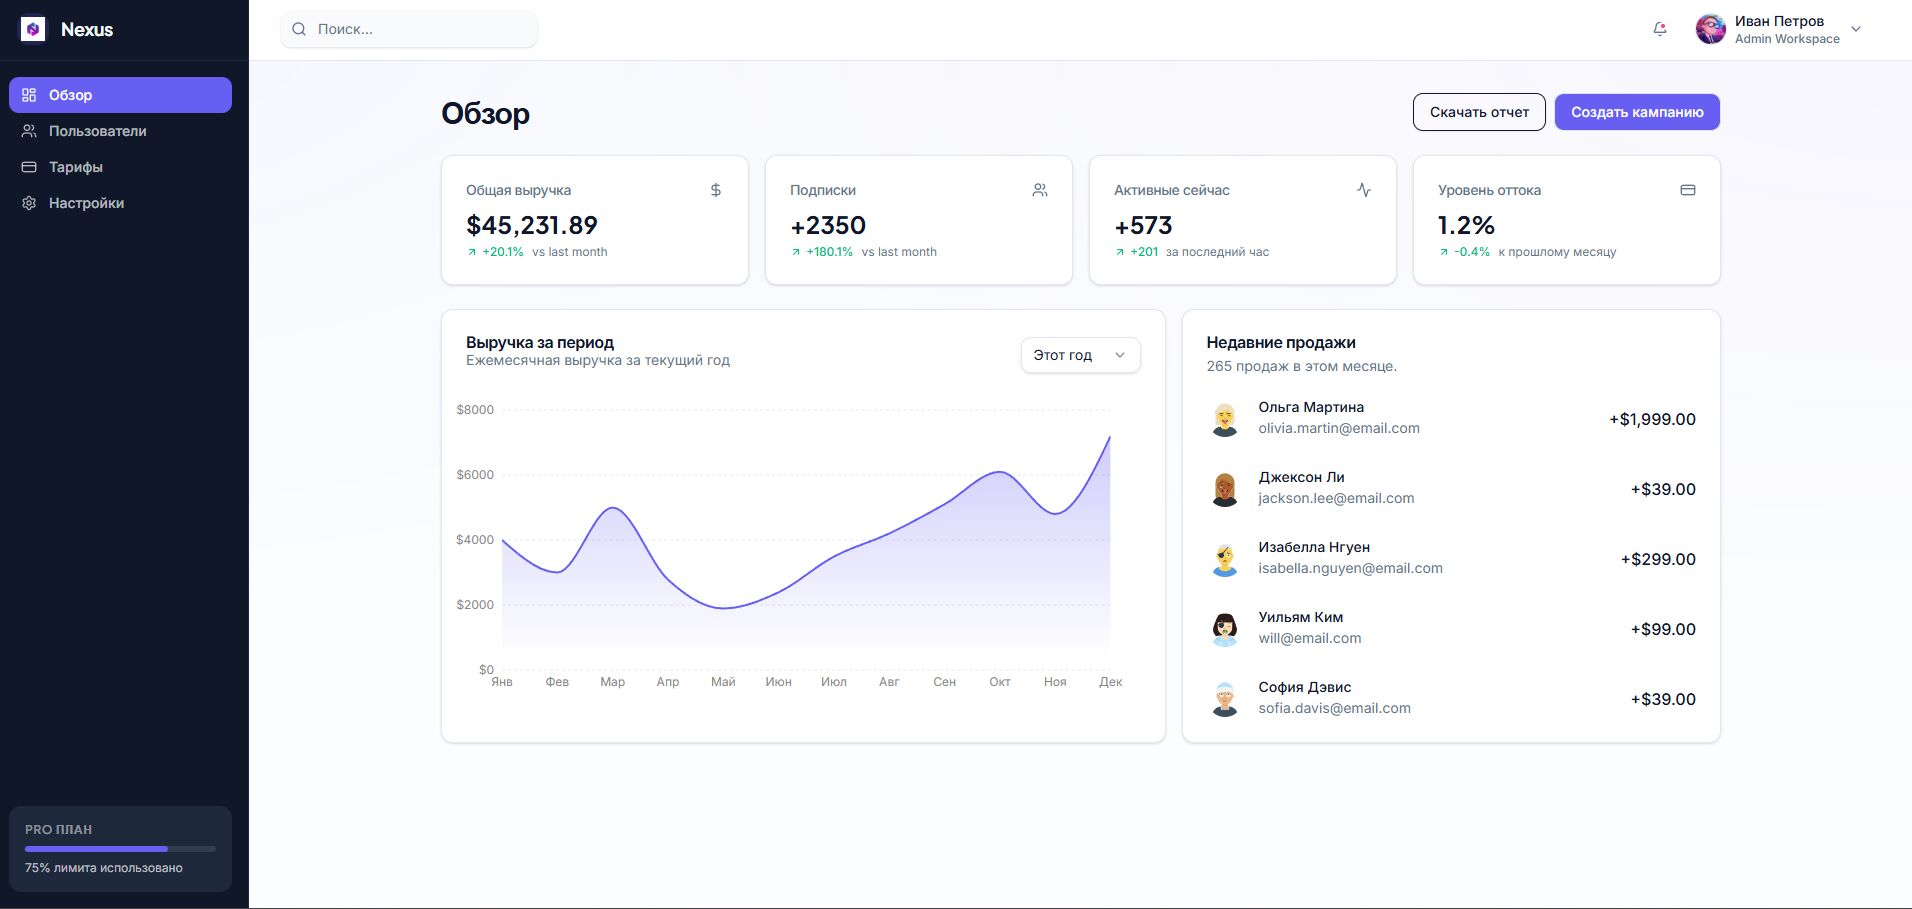Screen dimensions: 1912x909
Task: Select the Обзор icon in the sidebar
Action: pos(28,94)
